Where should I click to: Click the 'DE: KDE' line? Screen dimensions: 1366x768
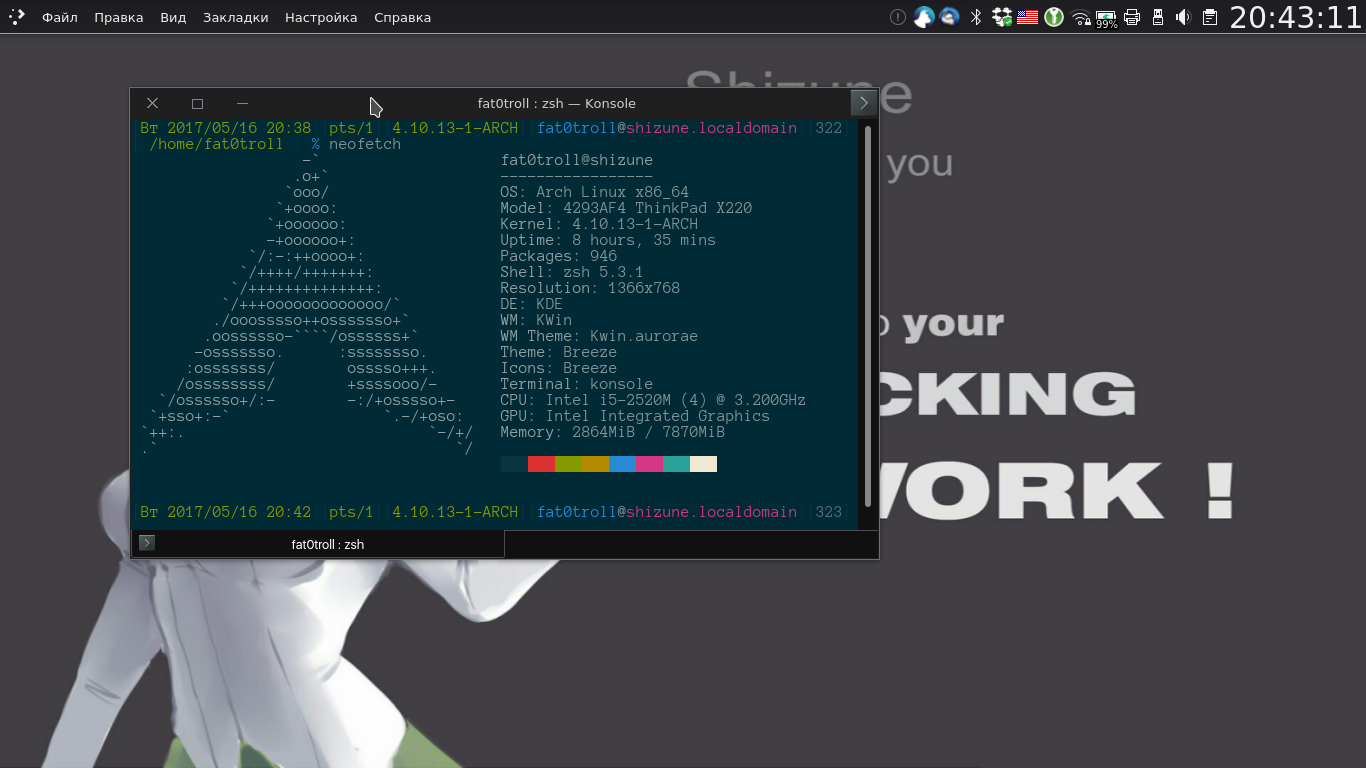click(532, 304)
